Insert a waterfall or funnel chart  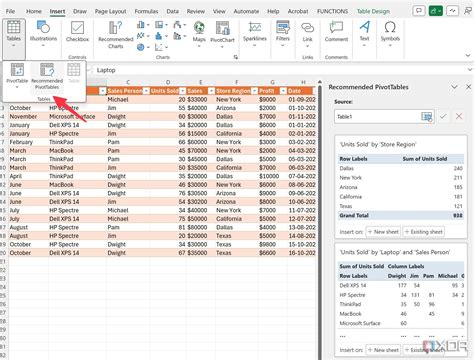click(179, 25)
